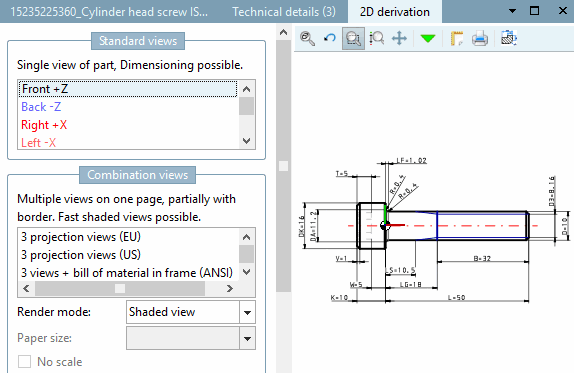Open the window tab list dropdown arrow
This screenshot has width=574, height=373.
512,11
